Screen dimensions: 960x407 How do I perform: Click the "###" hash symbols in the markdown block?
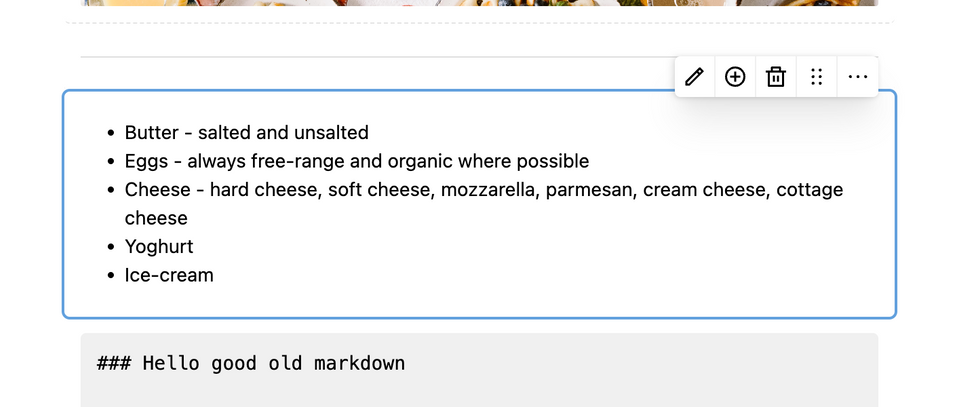[x=114, y=363]
